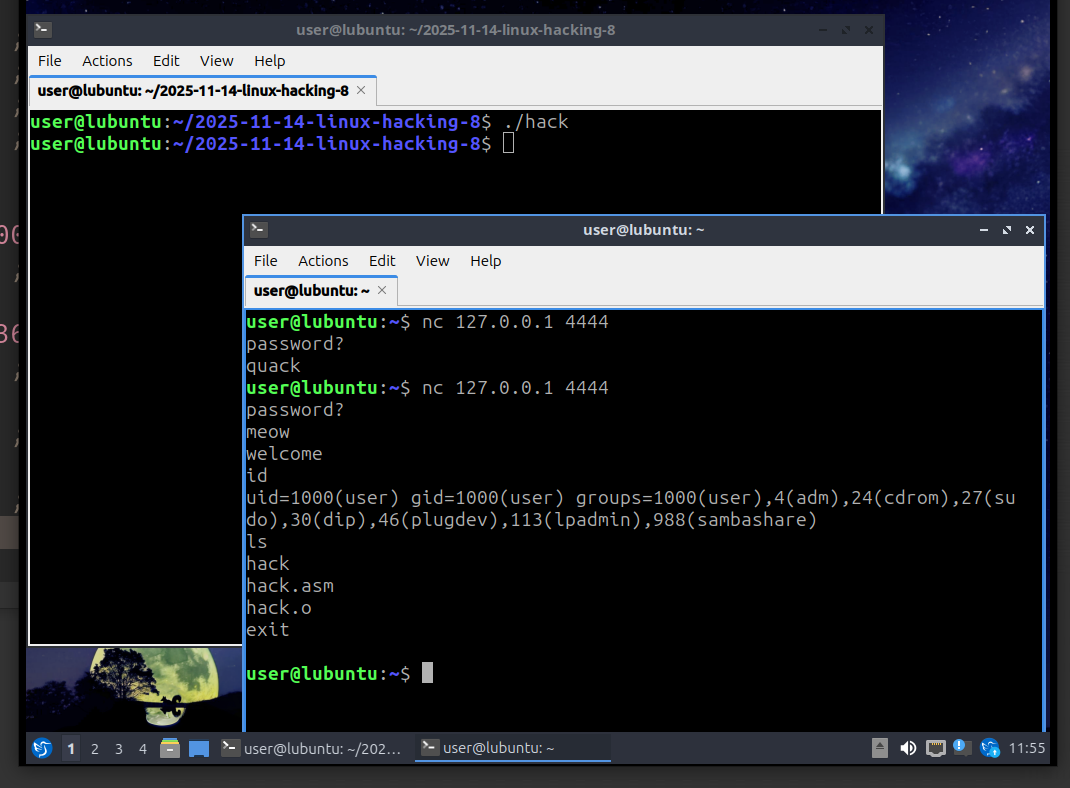Open View menu in the back terminal
This screenshot has width=1070, height=788.
(216, 61)
